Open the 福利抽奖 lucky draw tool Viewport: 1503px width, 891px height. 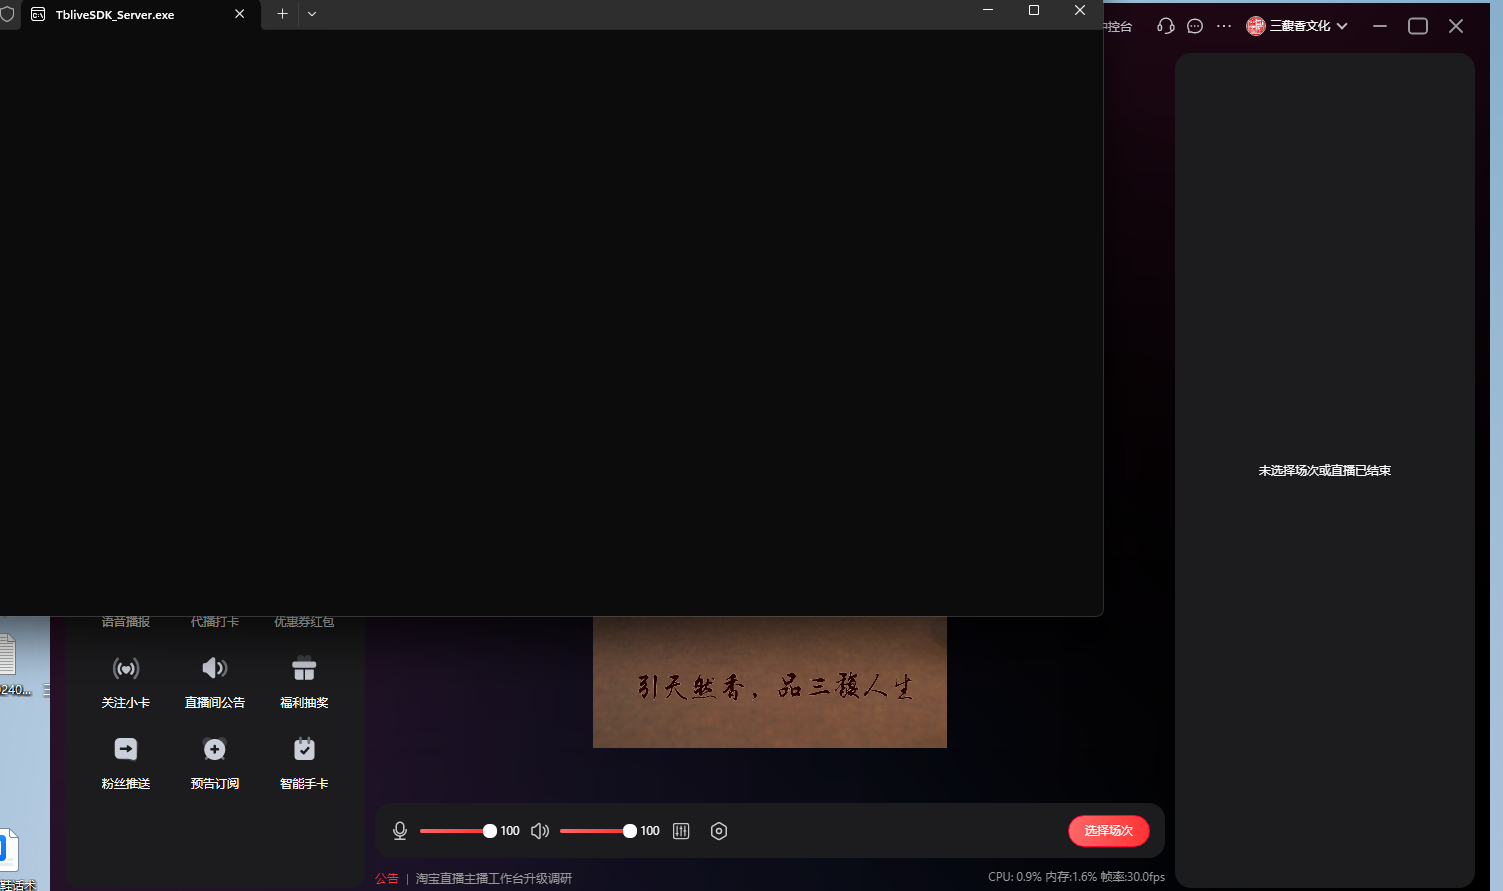tap(304, 681)
